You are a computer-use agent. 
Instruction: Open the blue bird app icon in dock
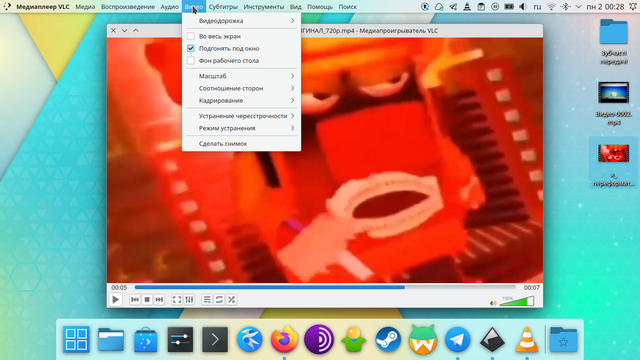tap(250, 339)
